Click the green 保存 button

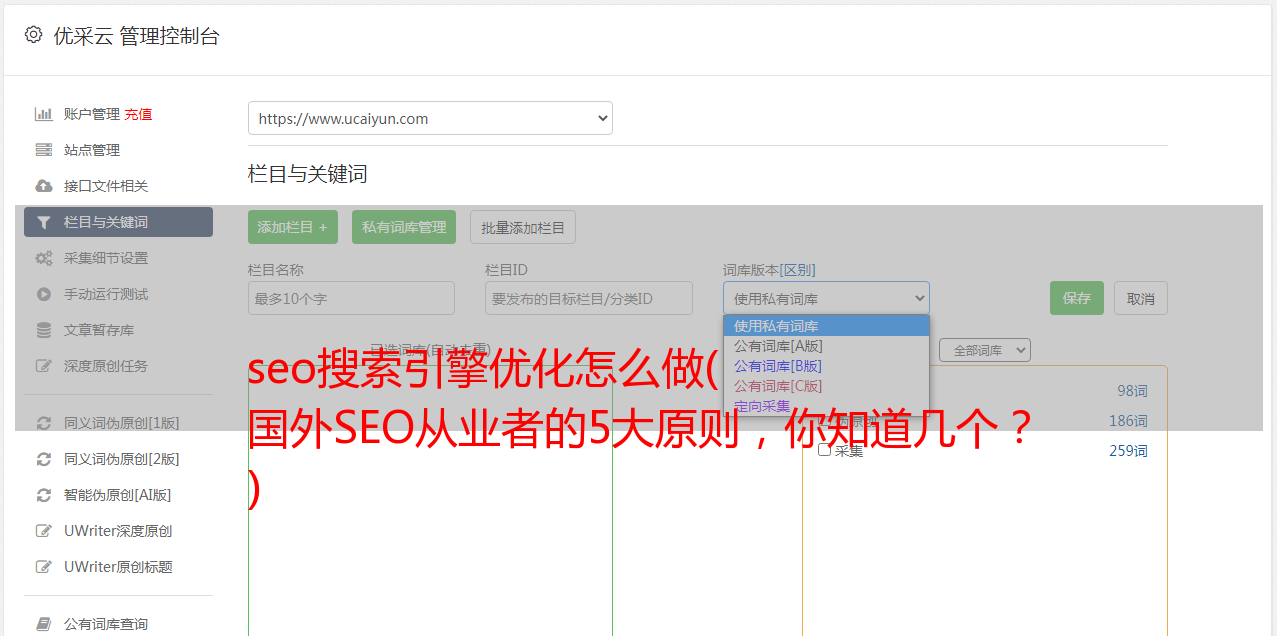[1077, 298]
